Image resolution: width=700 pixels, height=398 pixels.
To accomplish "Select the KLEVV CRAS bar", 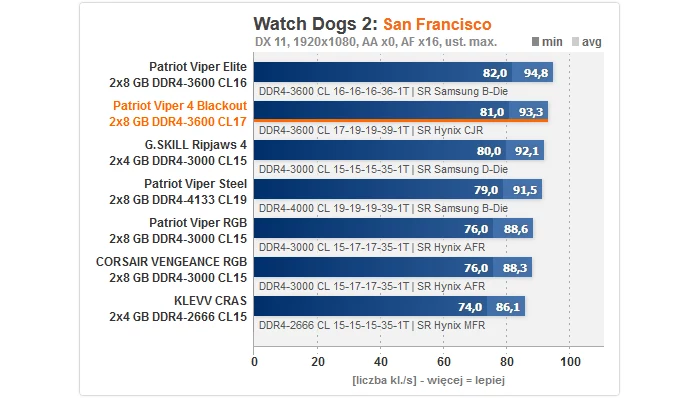I will click(389, 307).
